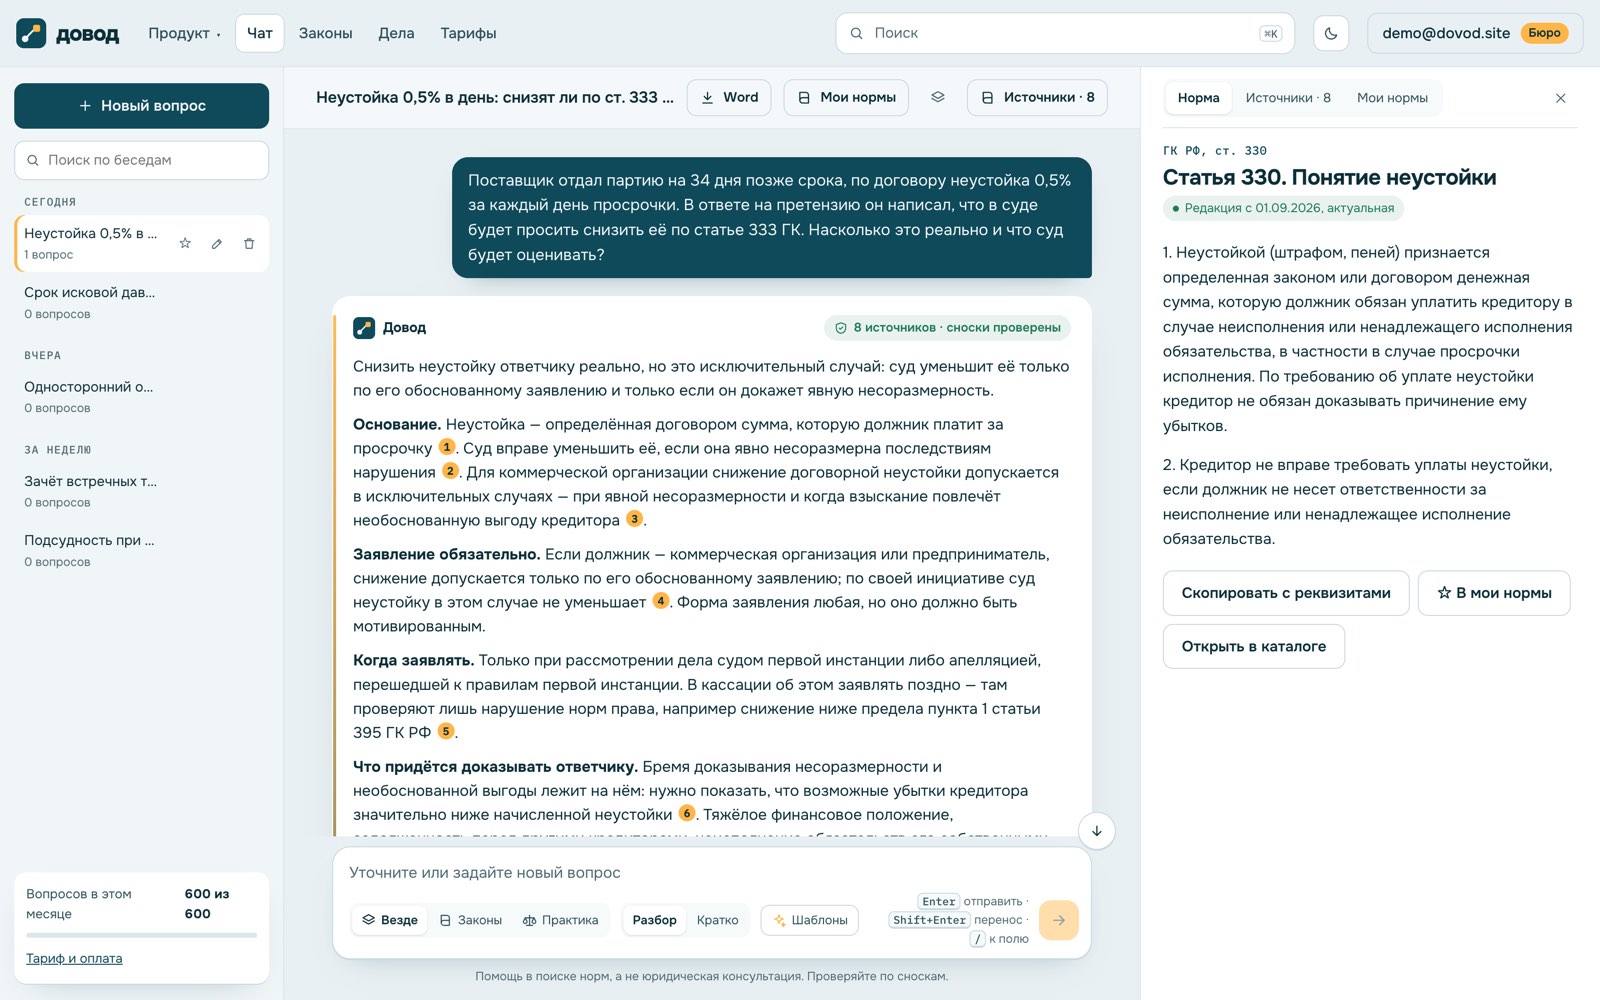Open the Шаблоны templates button
1600x1000 pixels.
click(x=810, y=920)
